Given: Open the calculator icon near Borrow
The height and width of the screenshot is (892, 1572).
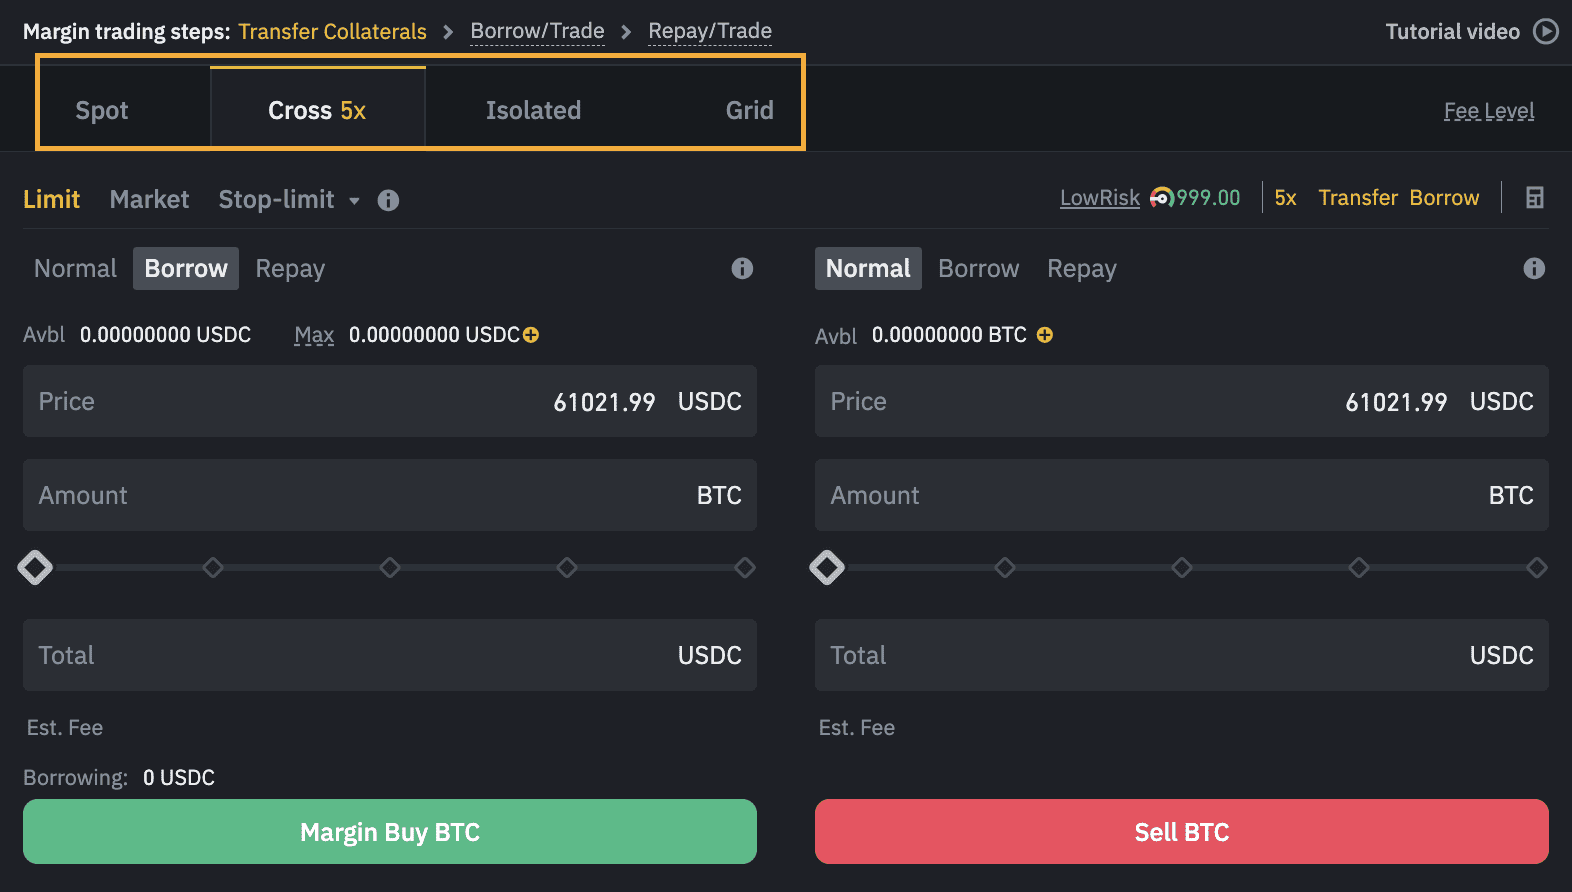Looking at the screenshot, I should (1535, 198).
